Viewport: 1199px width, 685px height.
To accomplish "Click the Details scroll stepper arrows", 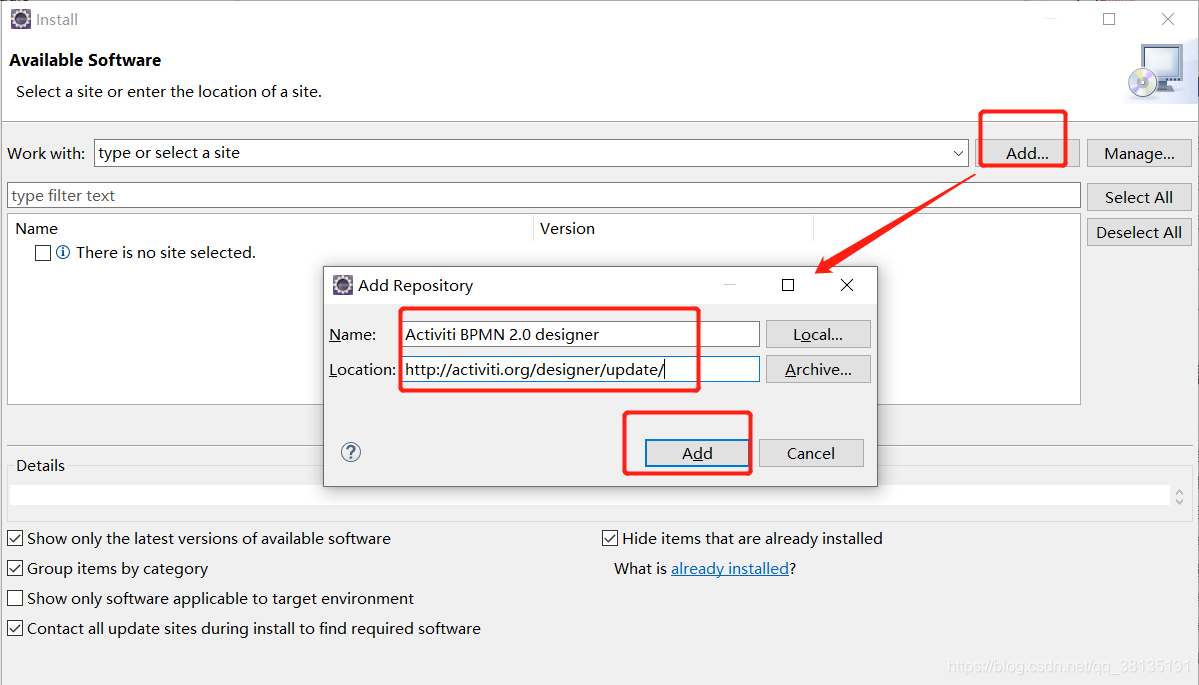I will tap(1179, 497).
